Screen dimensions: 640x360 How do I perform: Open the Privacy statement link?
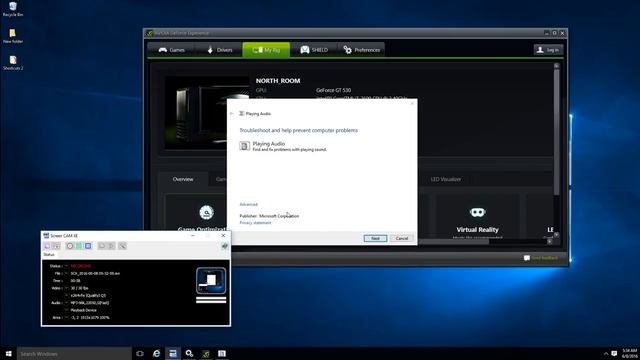point(255,223)
